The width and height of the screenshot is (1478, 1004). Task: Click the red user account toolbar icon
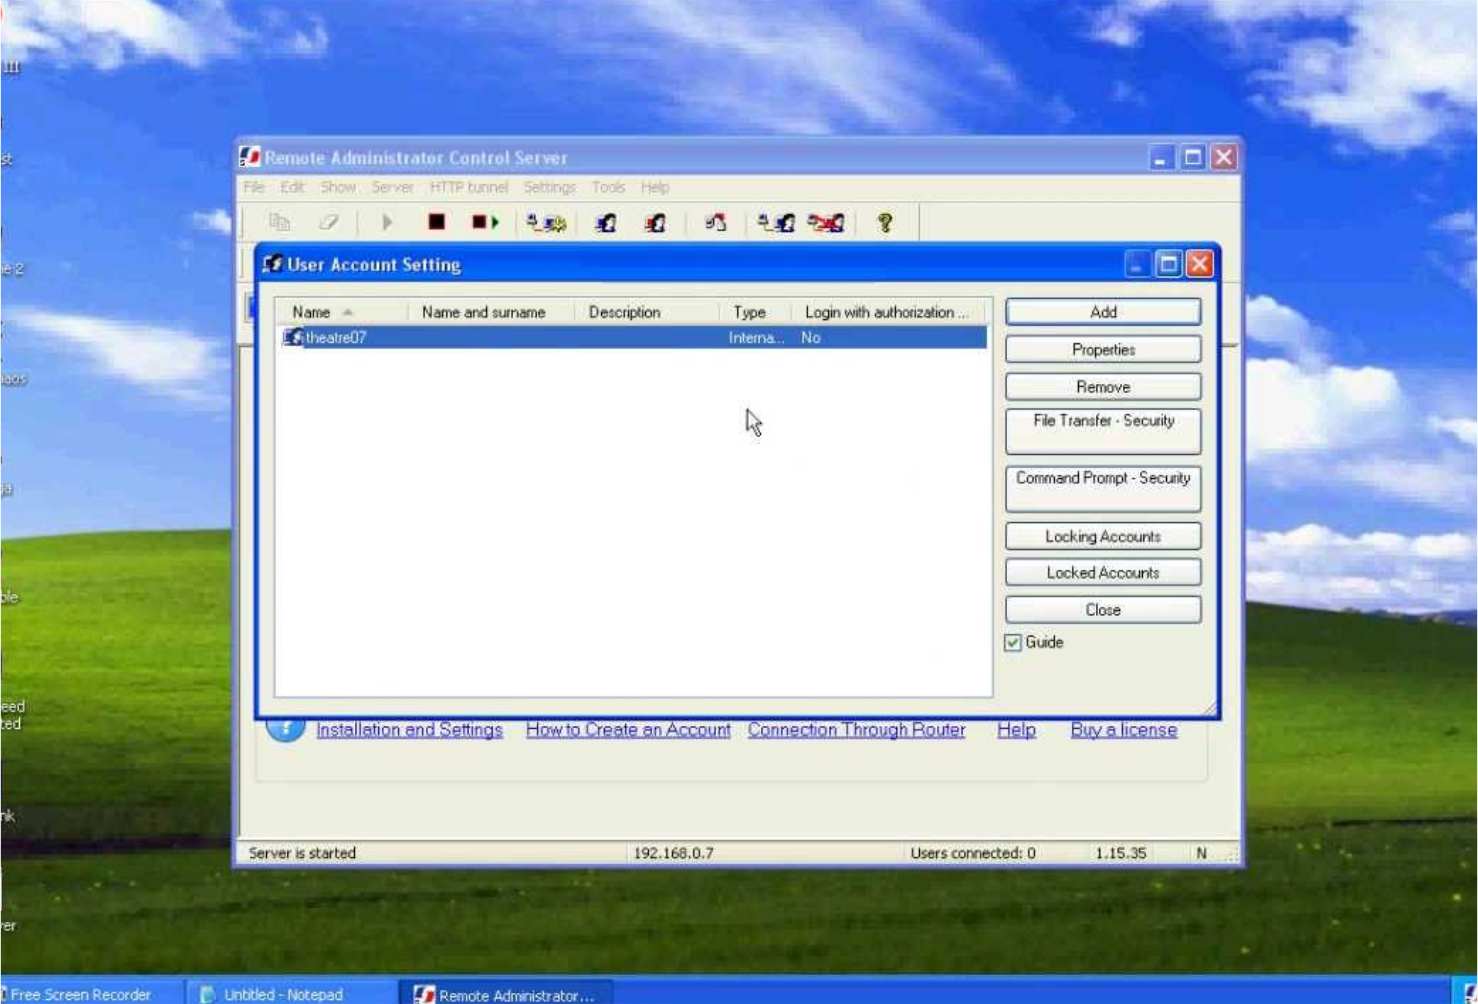click(655, 223)
